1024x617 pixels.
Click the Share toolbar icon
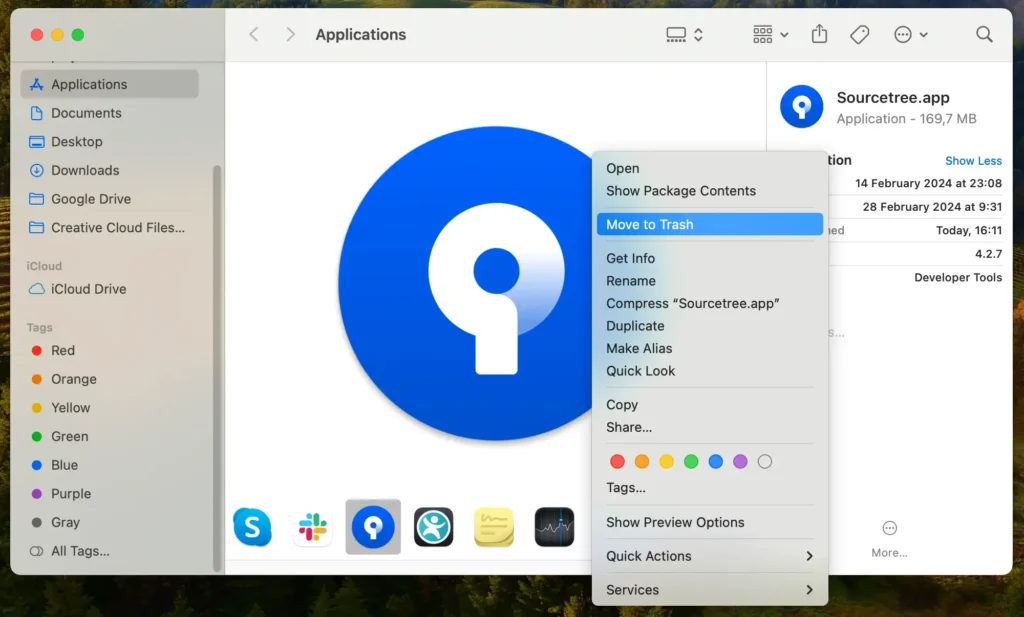[819, 34]
